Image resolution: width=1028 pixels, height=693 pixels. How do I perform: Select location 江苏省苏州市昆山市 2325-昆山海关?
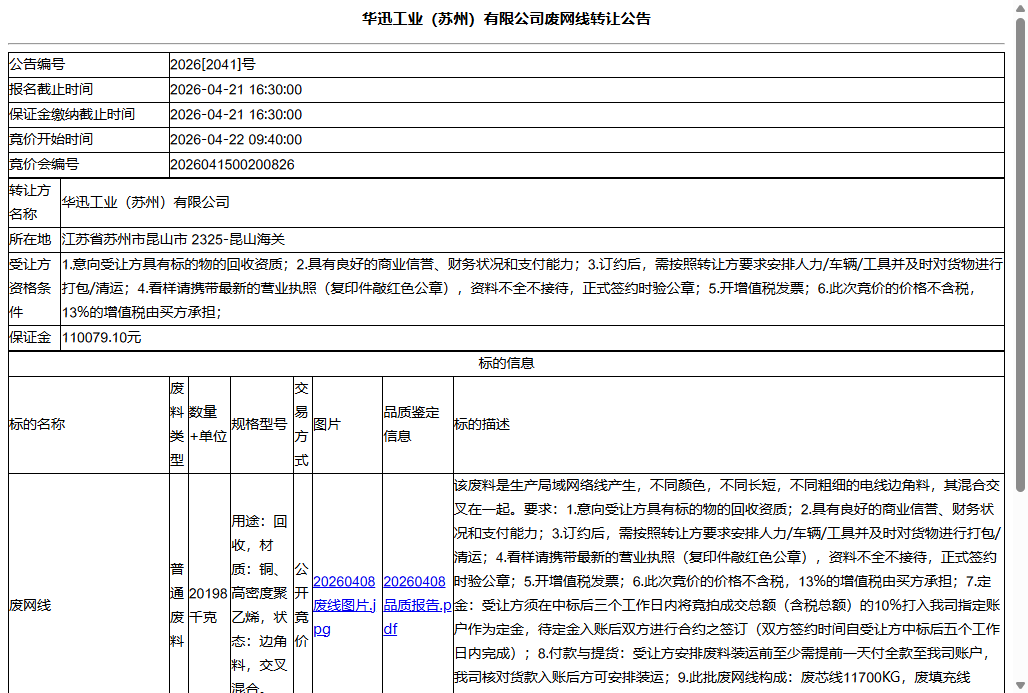174,239
